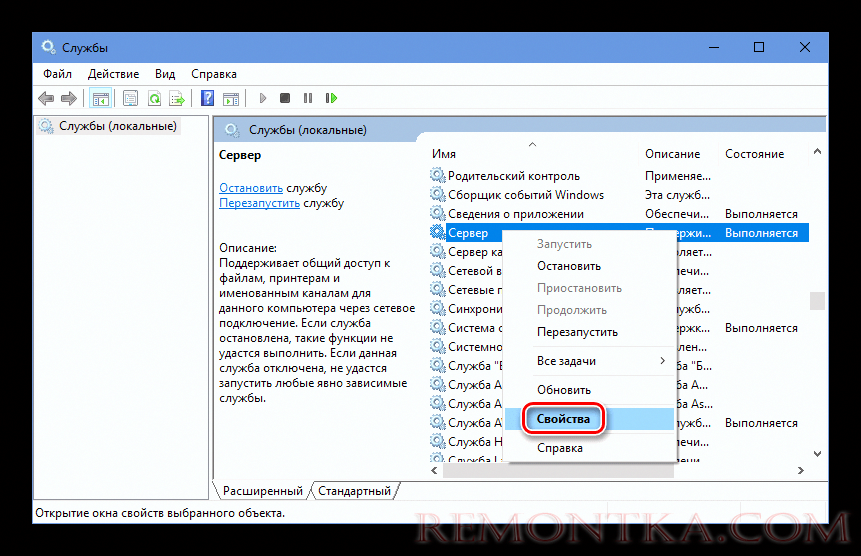Pause the service with the pause icon
Image resolution: width=861 pixels, height=556 pixels.
[308, 98]
